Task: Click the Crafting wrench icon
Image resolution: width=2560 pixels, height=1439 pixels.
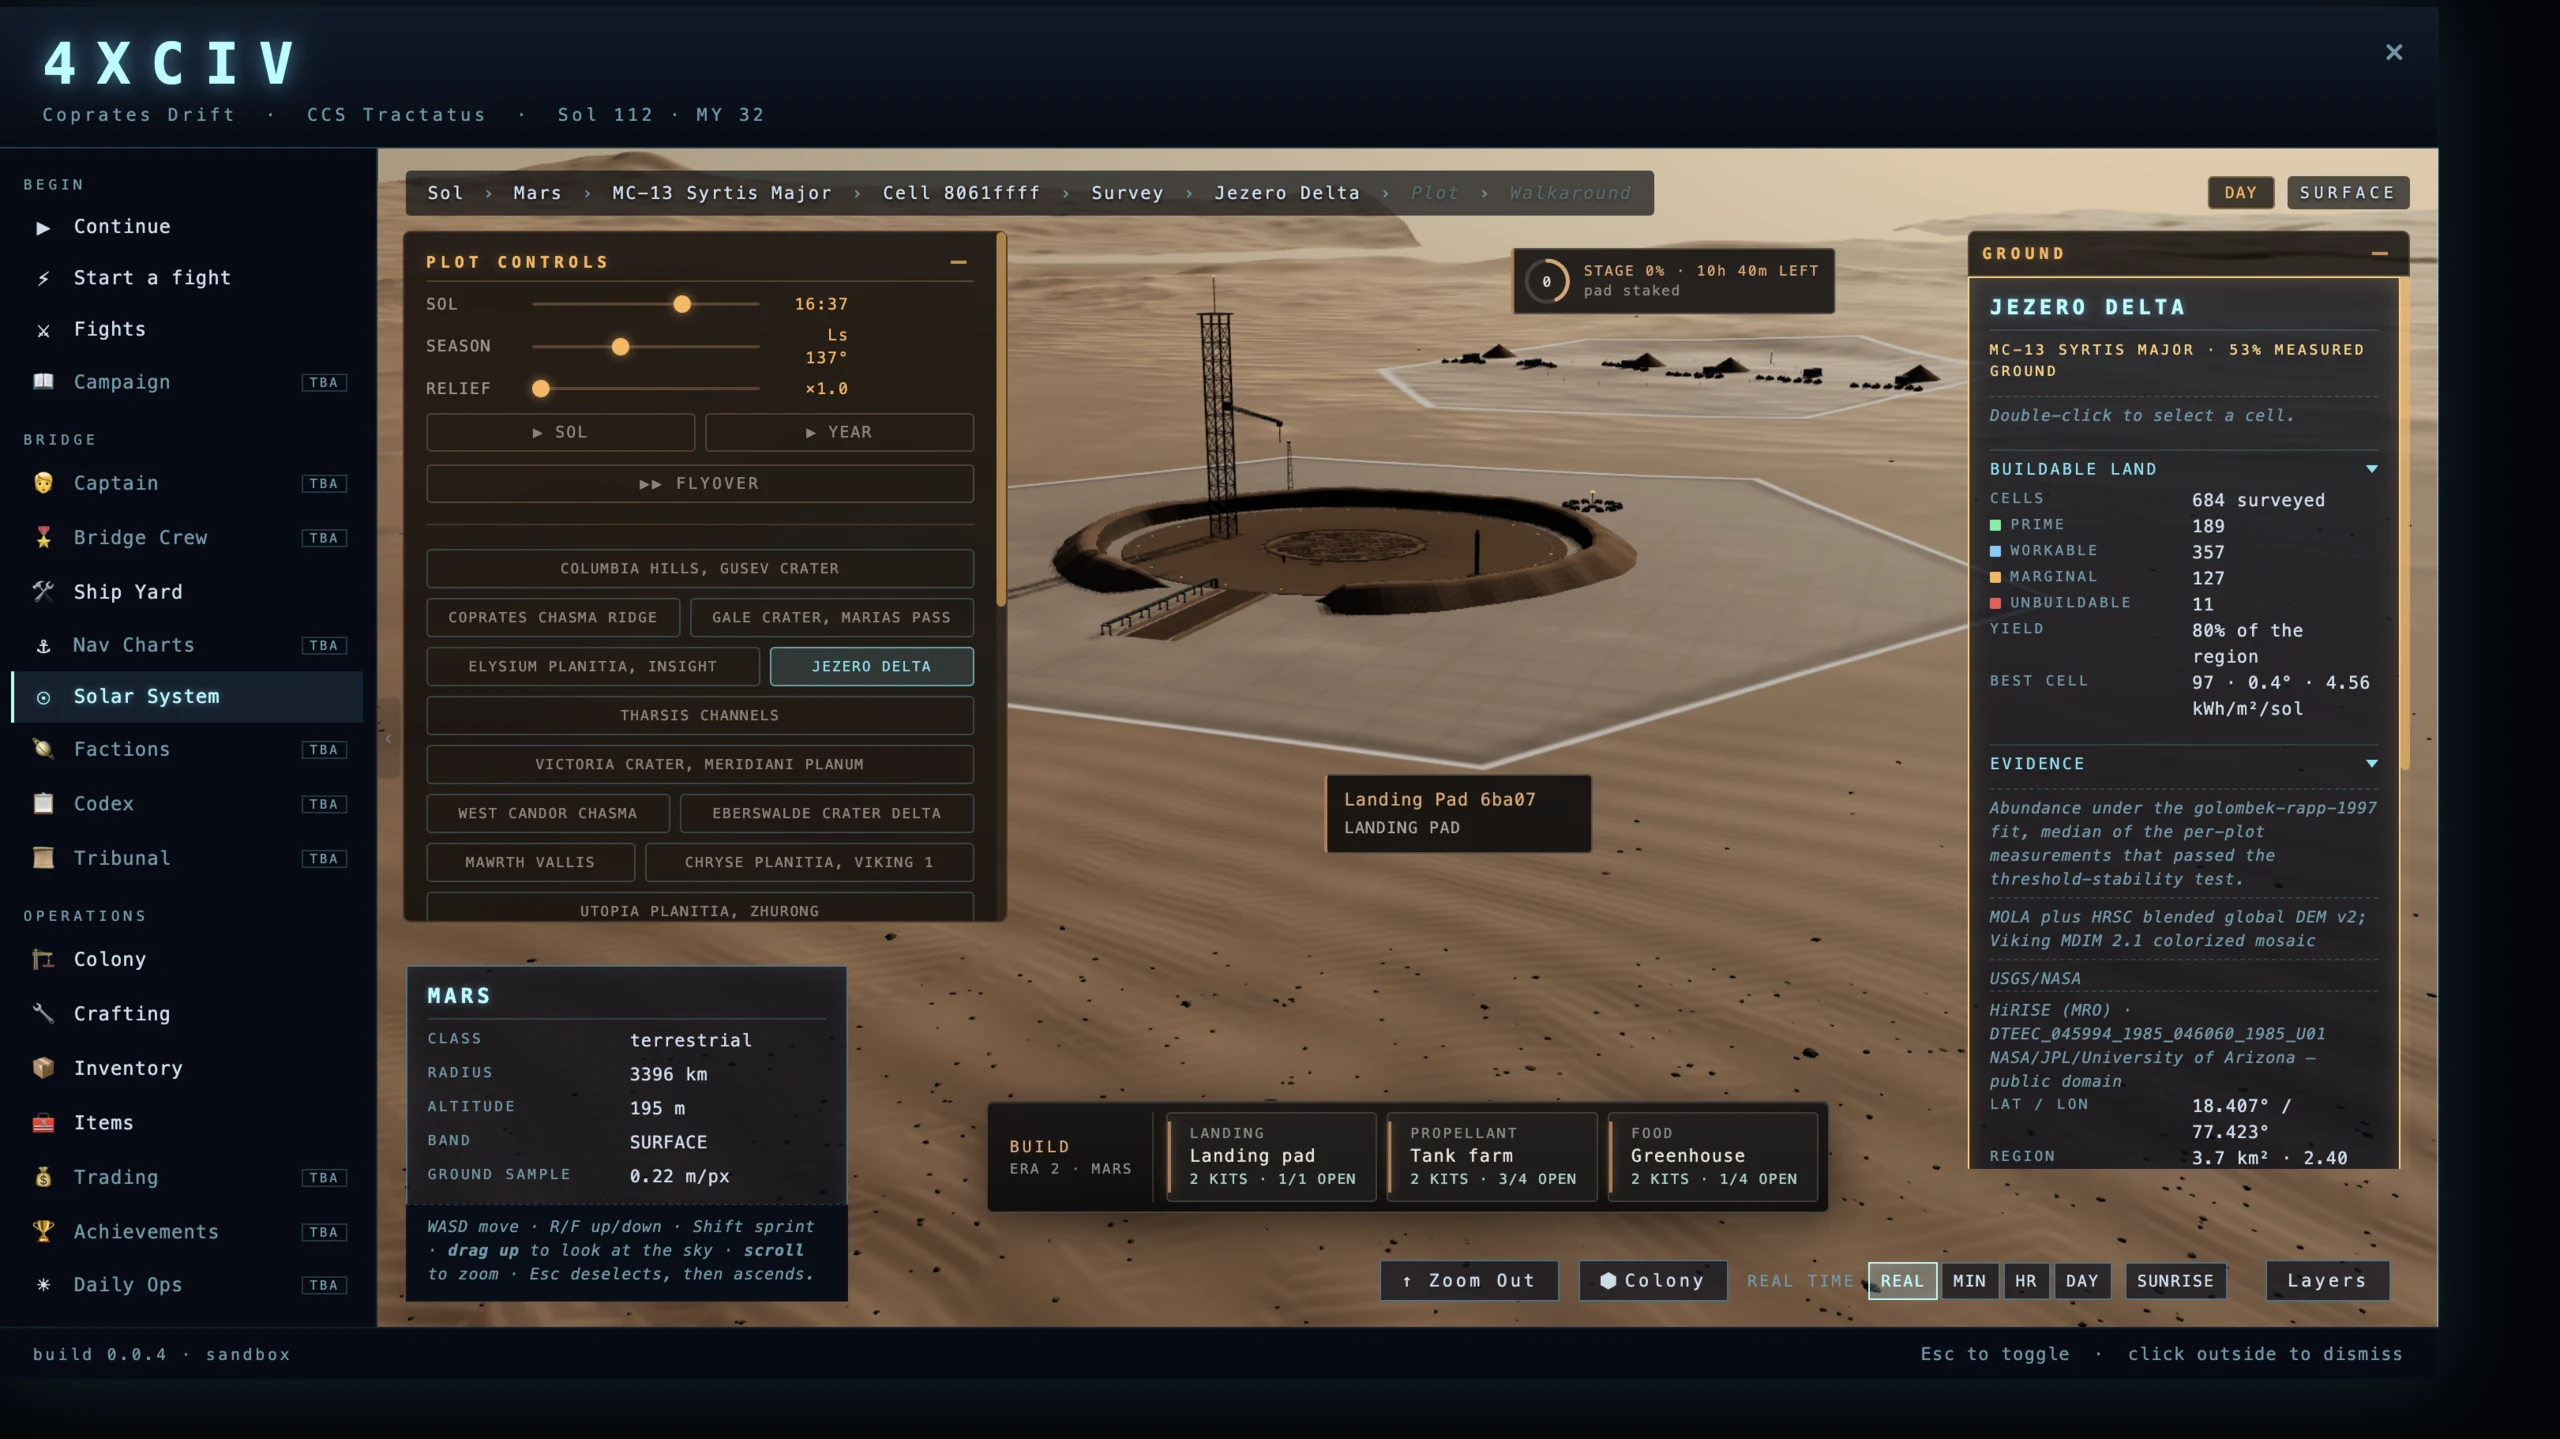Action: (43, 1014)
